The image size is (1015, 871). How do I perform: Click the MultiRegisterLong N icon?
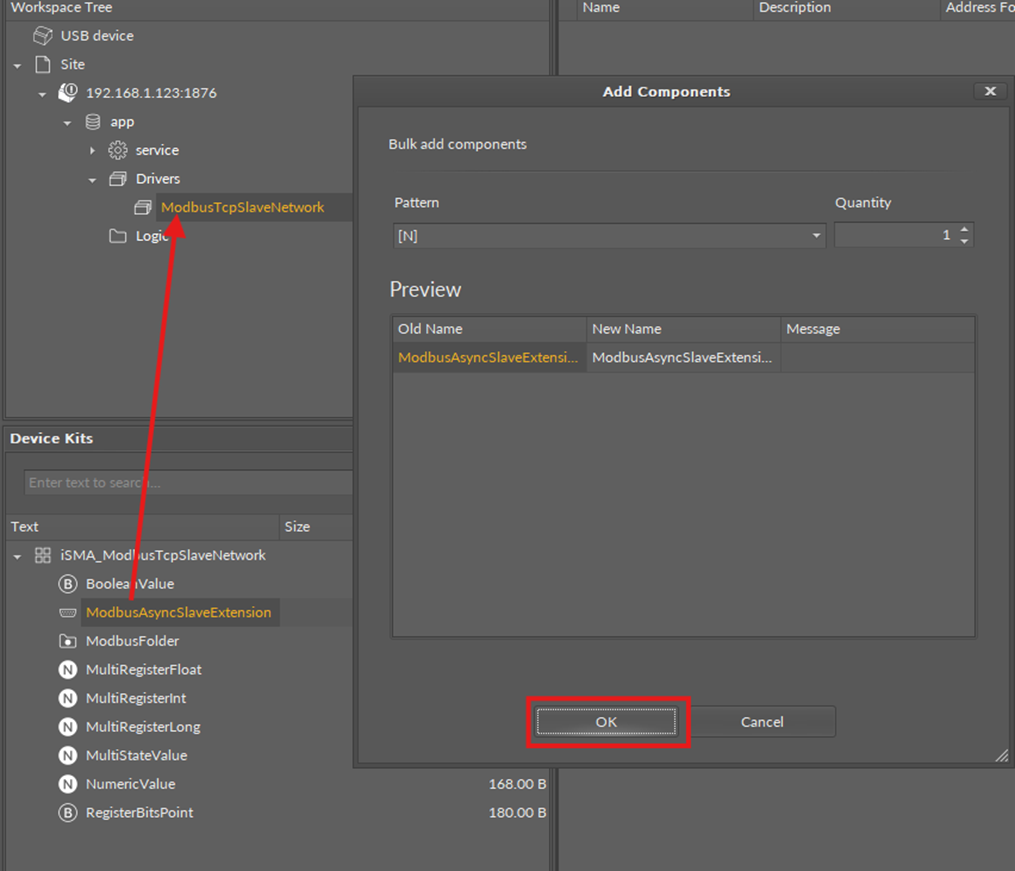68,727
